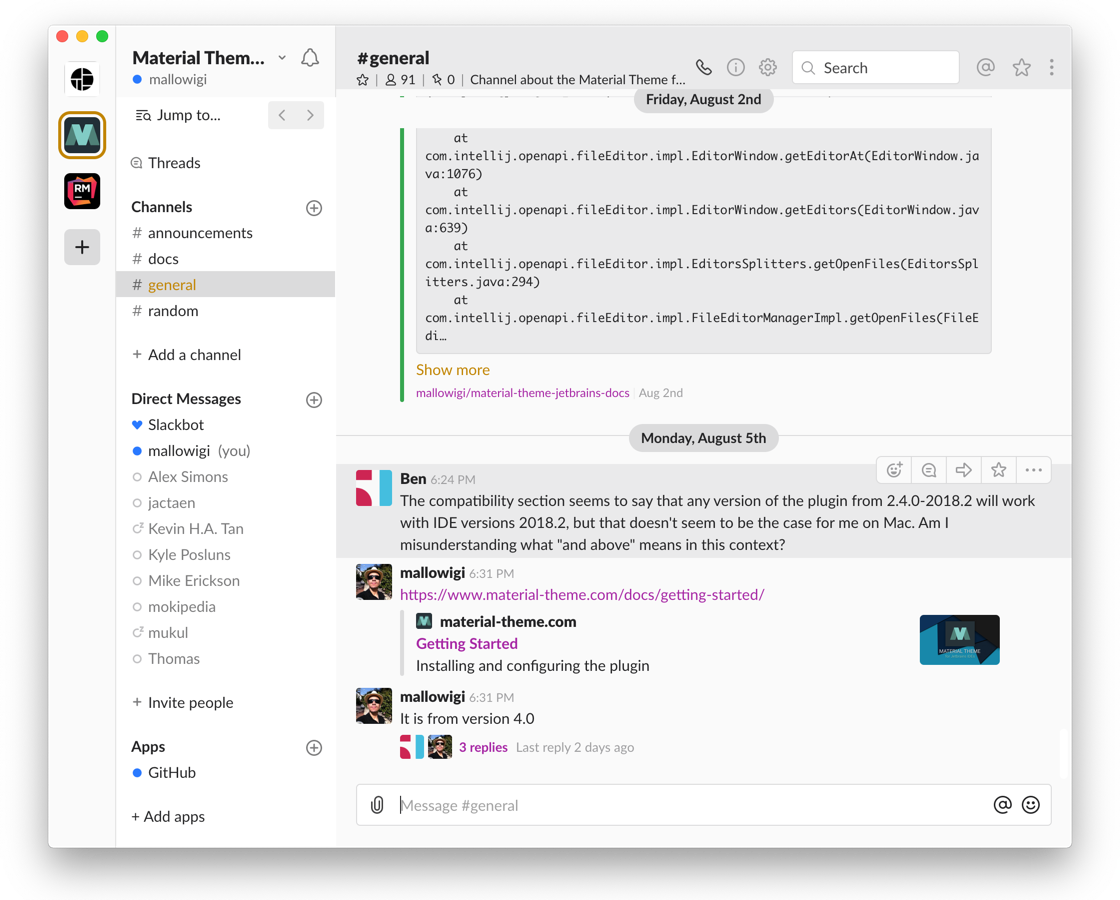Screen dimensions: 1120x900
Task: Expand the Material Theme workspace menu
Action: pyautogui.click(x=282, y=58)
